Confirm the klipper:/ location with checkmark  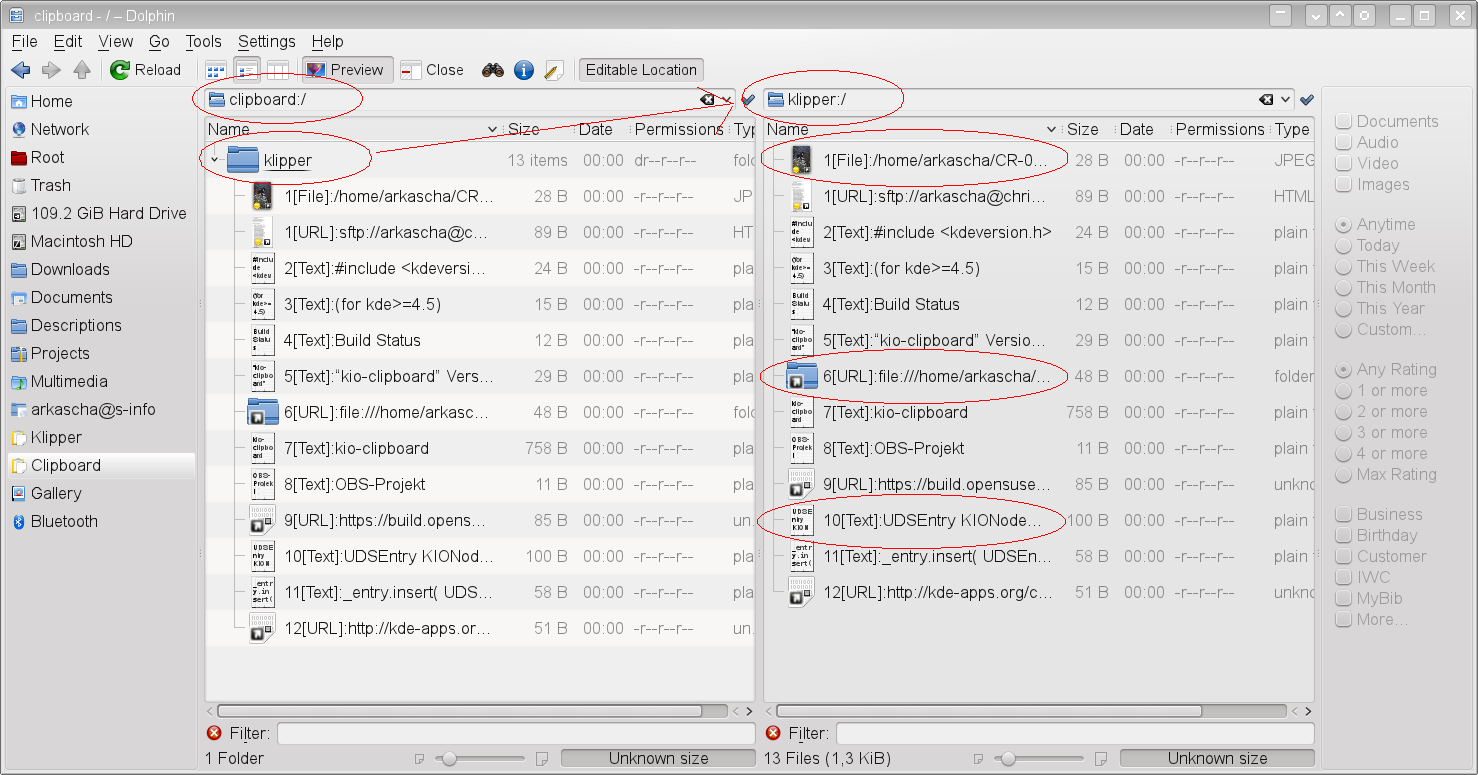tap(1306, 100)
